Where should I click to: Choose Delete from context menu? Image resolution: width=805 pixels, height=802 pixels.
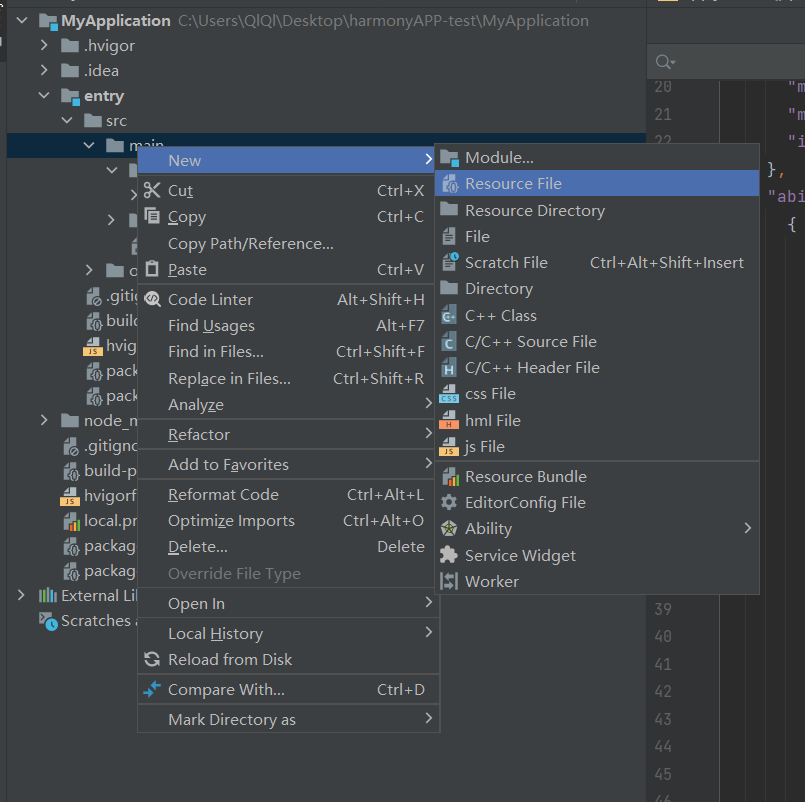286,547
